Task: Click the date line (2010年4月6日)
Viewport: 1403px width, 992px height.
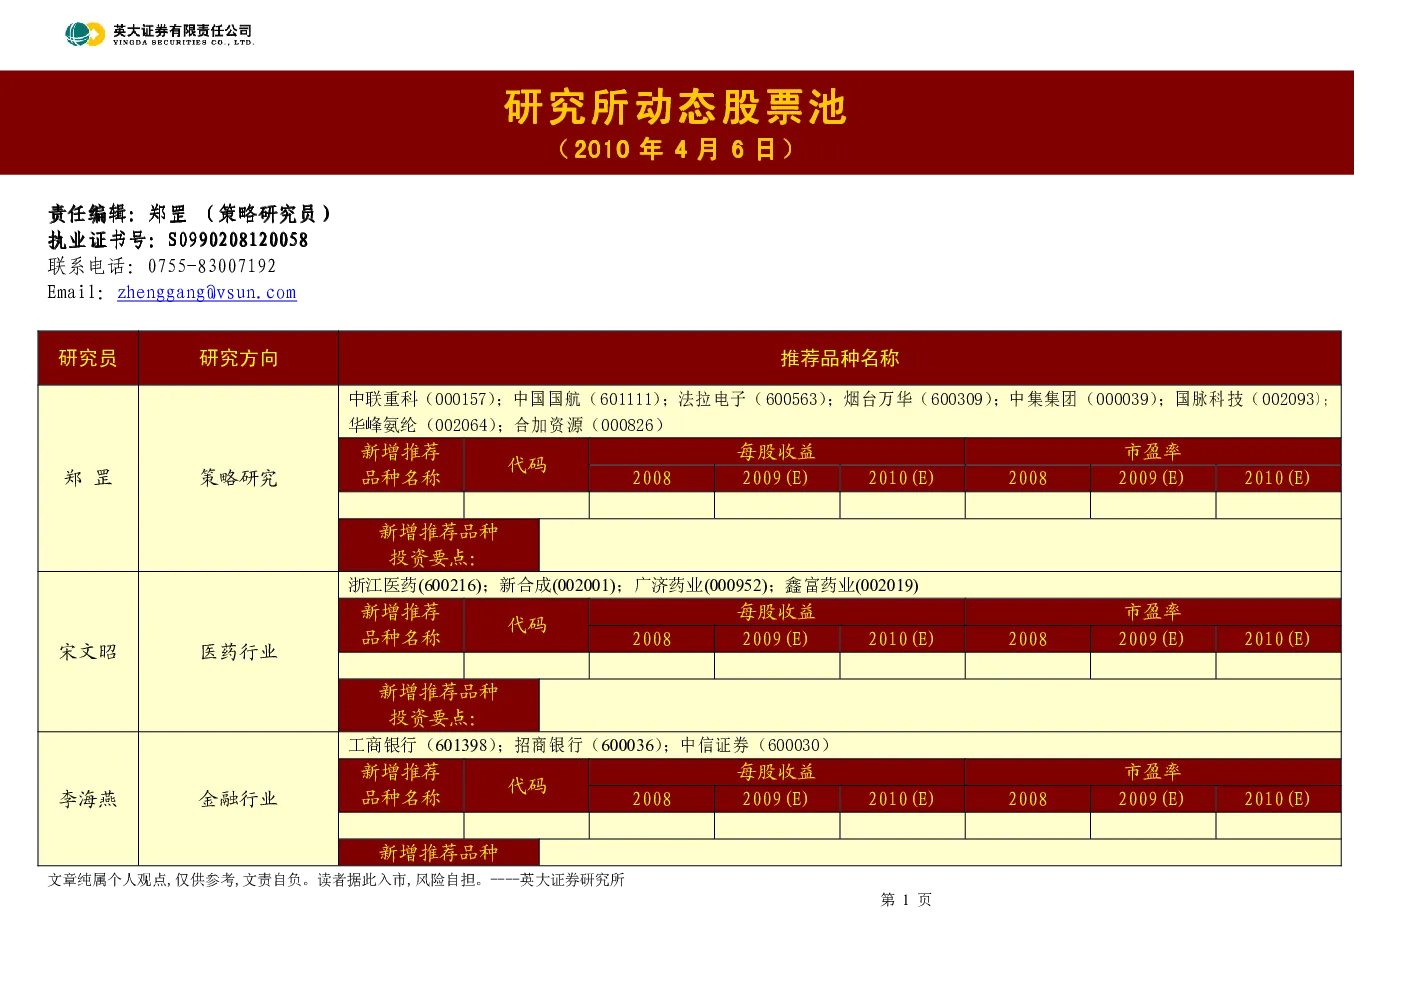Action: pos(676,149)
